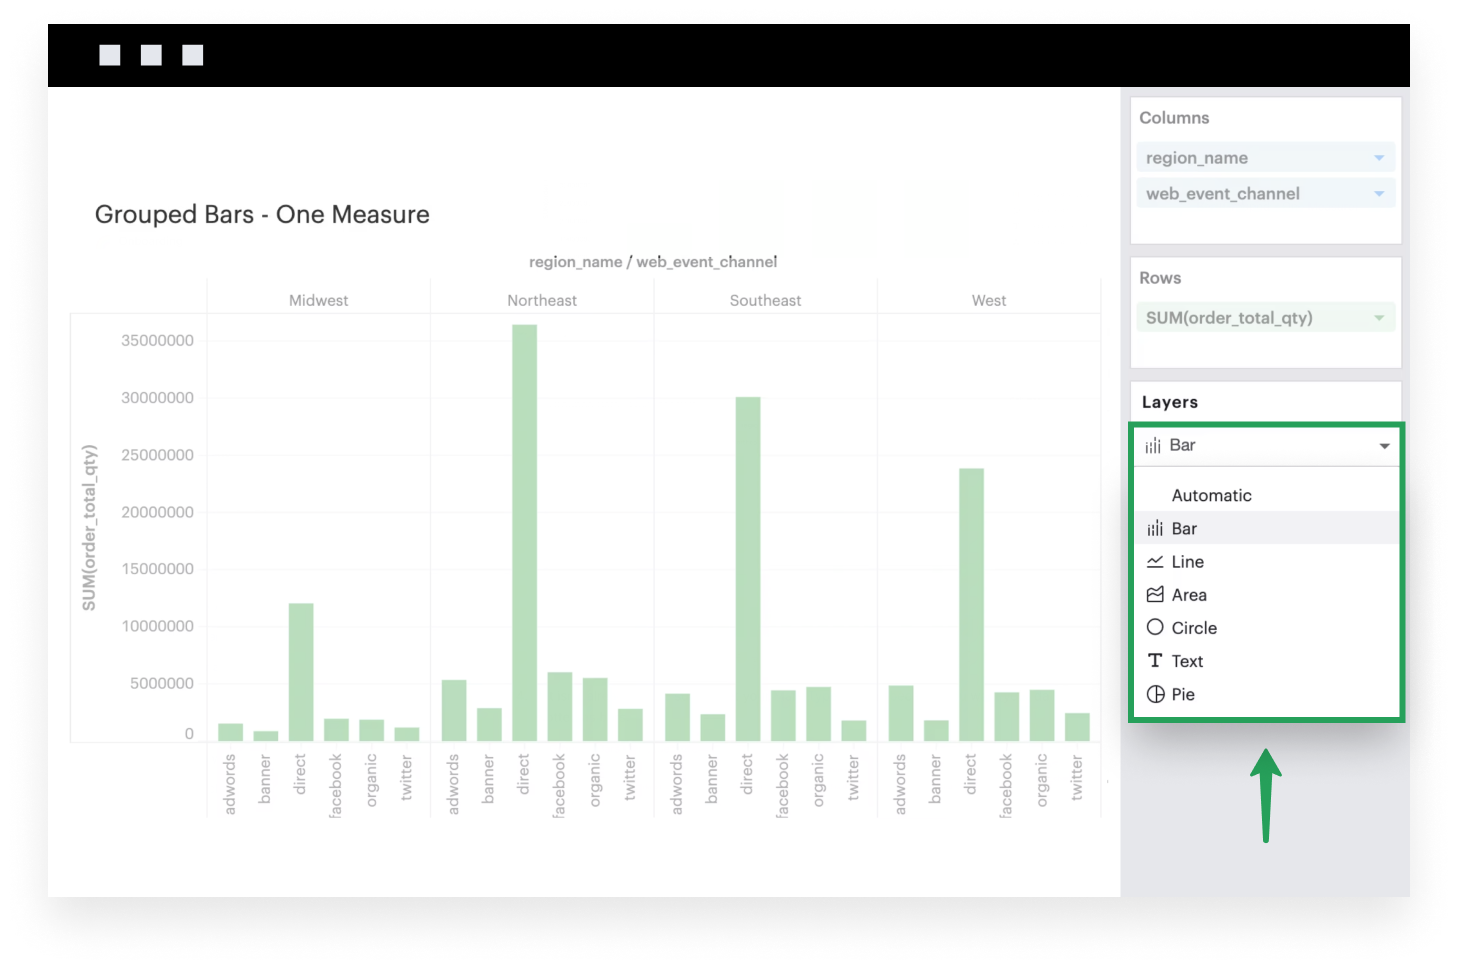Click the Midwest region header label

click(318, 300)
